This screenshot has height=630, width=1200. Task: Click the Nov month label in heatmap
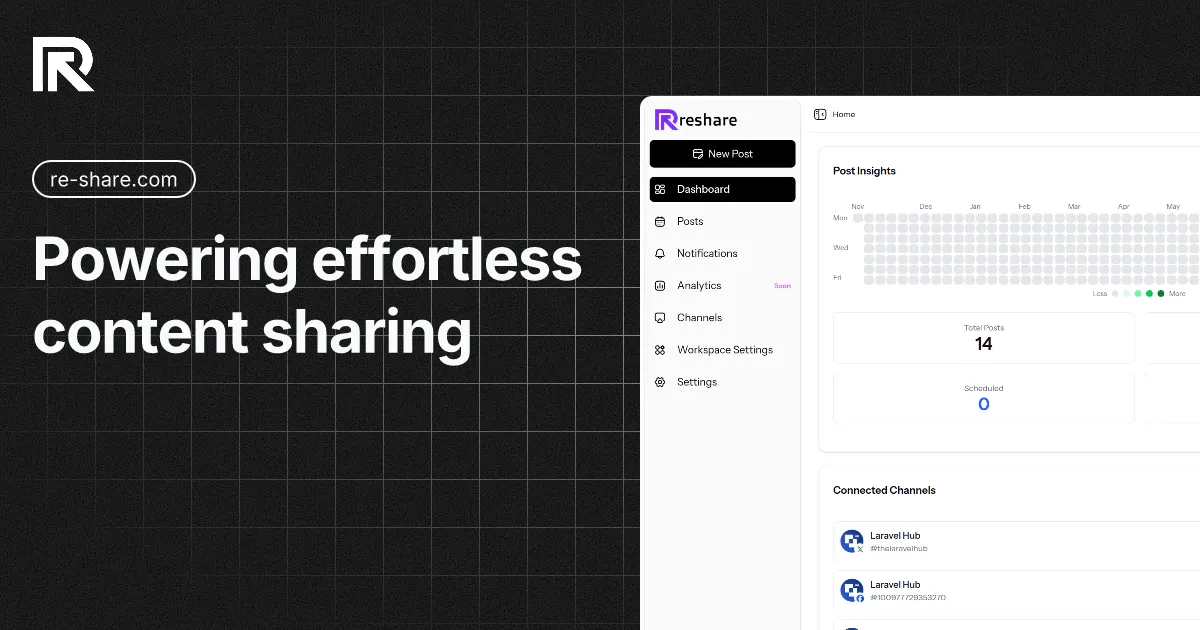[x=857, y=207]
